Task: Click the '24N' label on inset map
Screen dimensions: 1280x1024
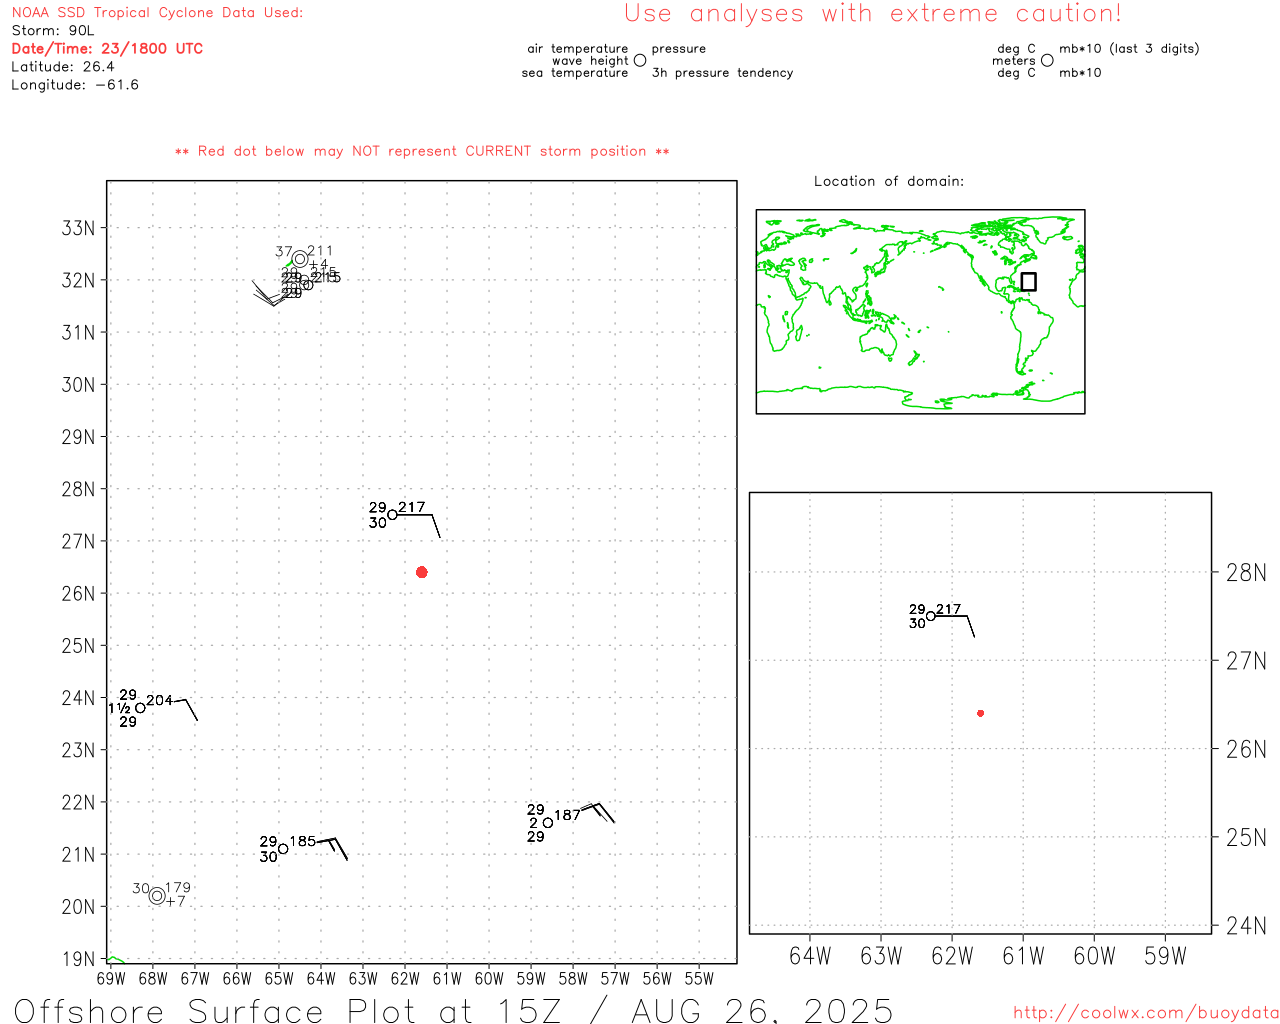Action: tap(1246, 926)
